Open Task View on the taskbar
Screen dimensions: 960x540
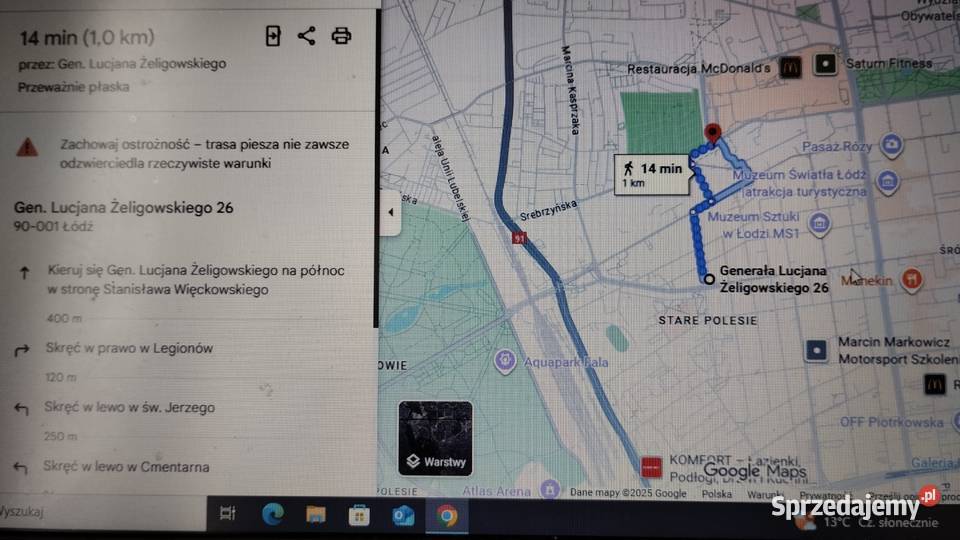(228, 513)
